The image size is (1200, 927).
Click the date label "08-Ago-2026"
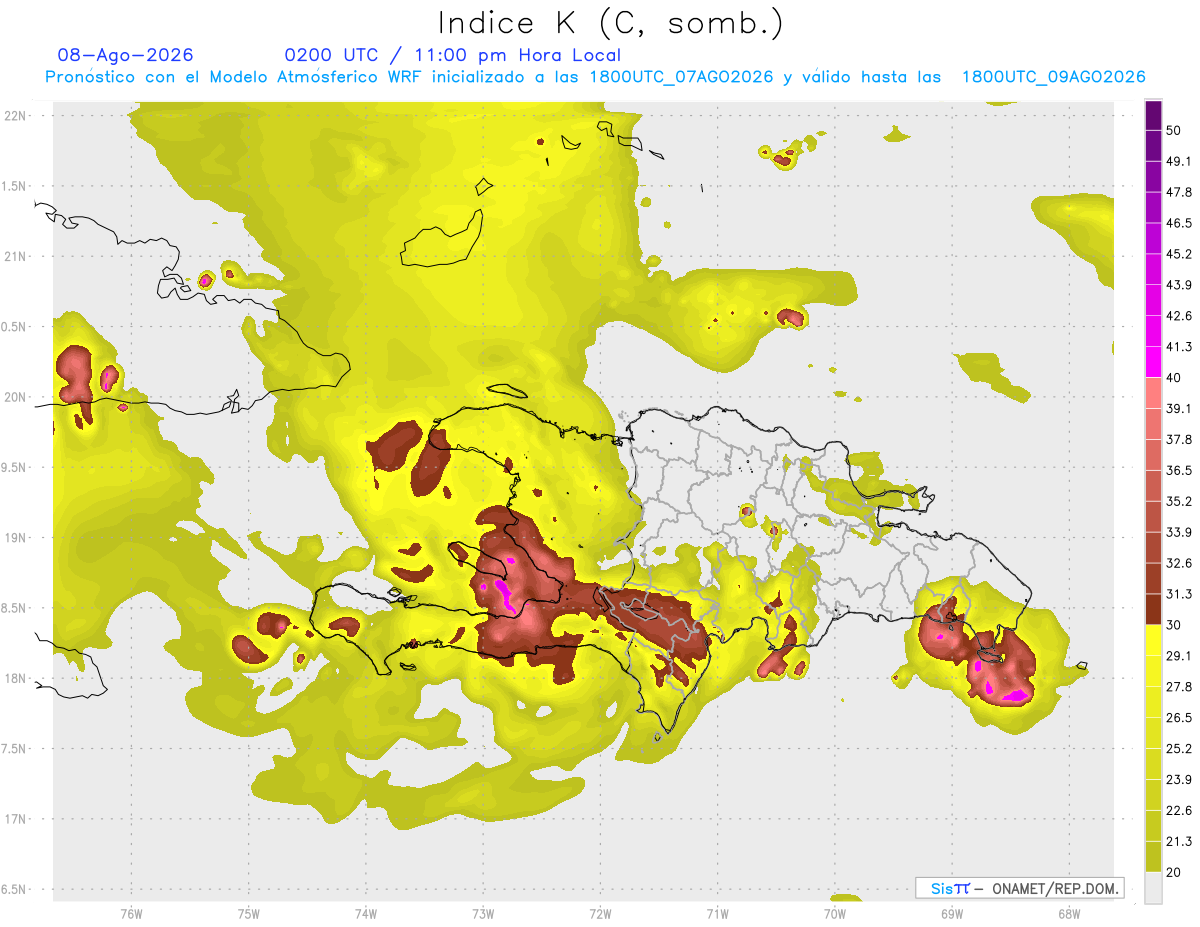tap(126, 55)
